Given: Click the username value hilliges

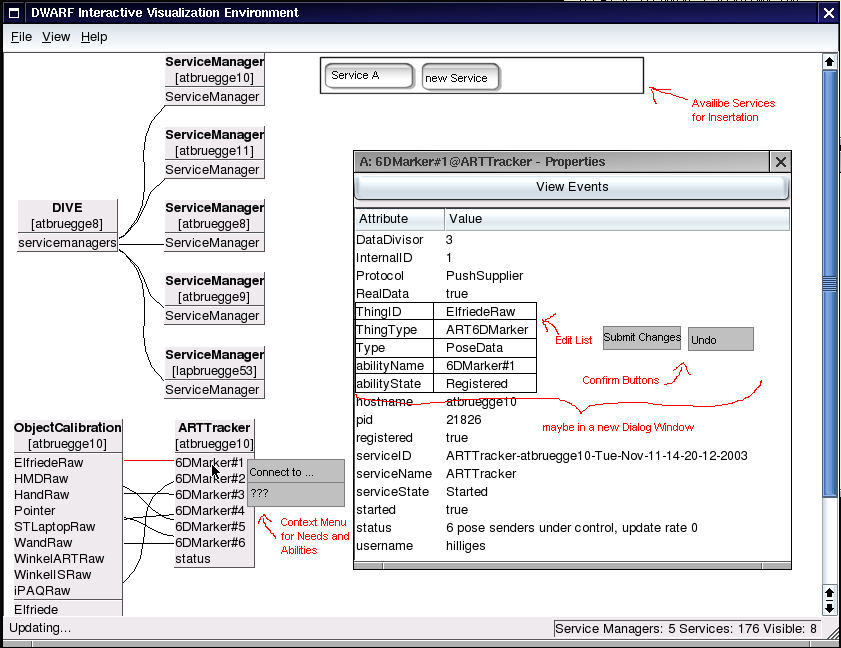Looking at the screenshot, I should pyautogui.click(x=466, y=546).
